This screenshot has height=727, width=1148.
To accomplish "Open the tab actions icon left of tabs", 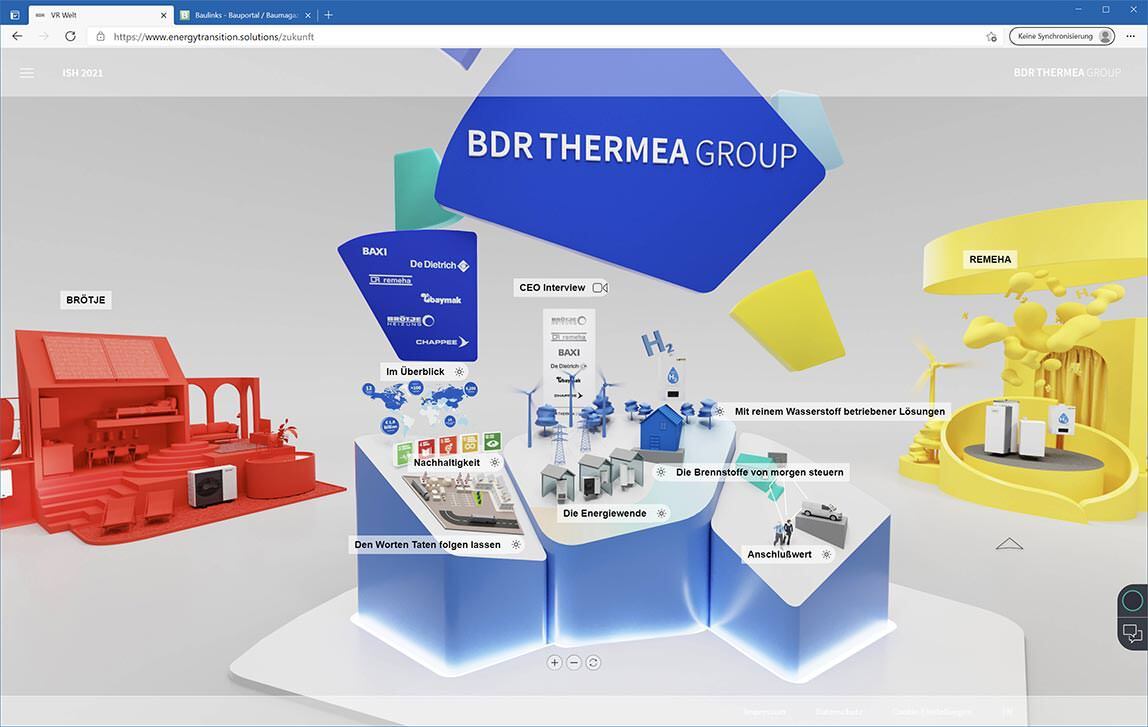I will tap(15, 15).
